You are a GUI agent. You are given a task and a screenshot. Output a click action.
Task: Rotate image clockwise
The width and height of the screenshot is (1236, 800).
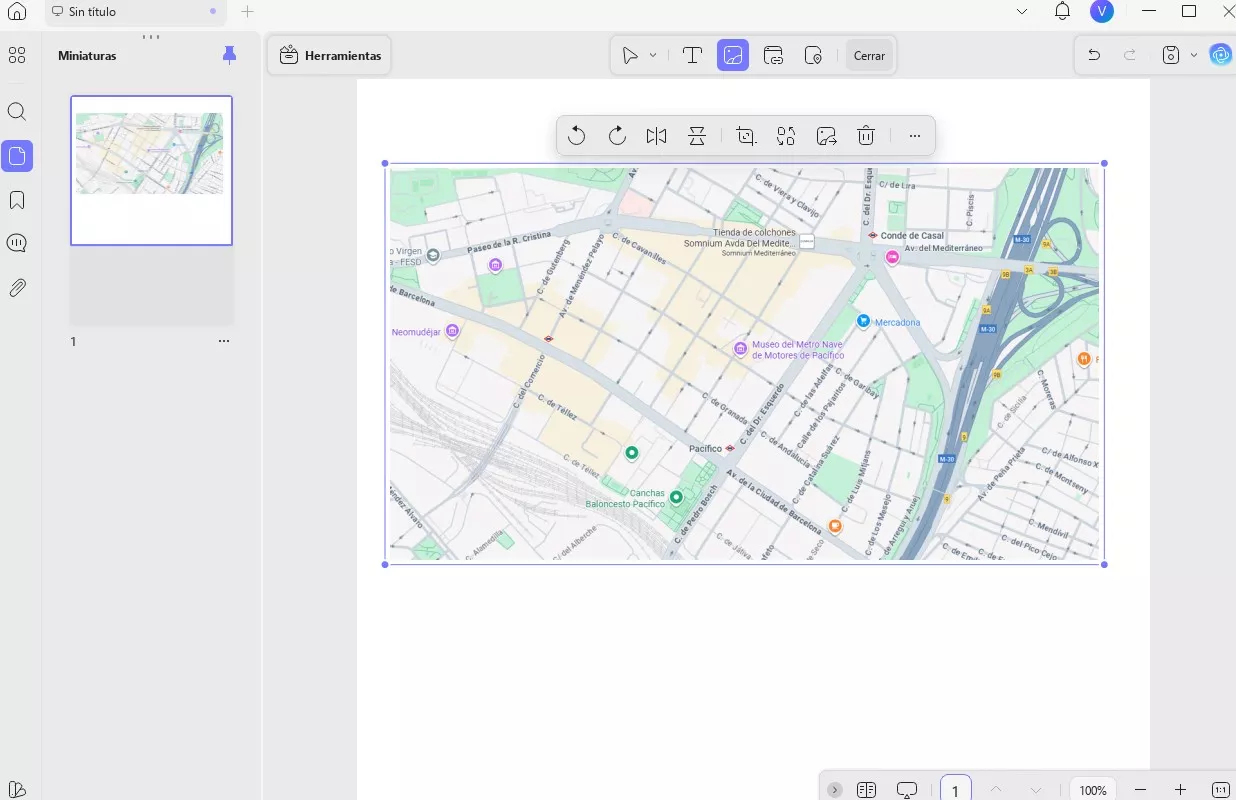pos(617,136)
